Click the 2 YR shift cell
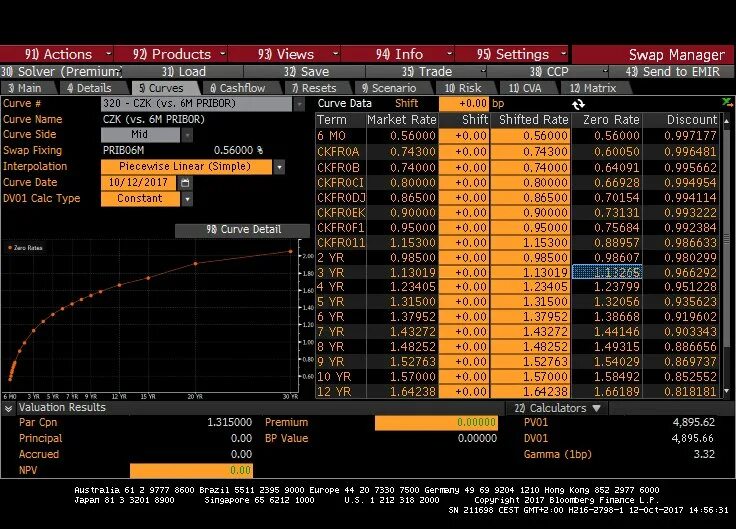The height and width of the screenshot is (529, 736). click(464, 258)
